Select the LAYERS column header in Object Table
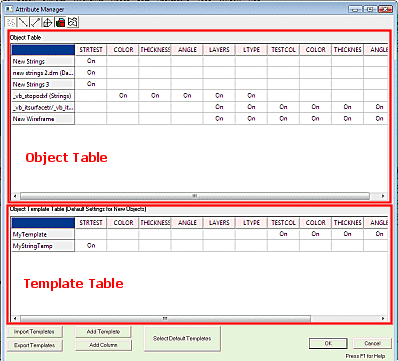This screenshot has height=361, width=398. coord(219,50)
